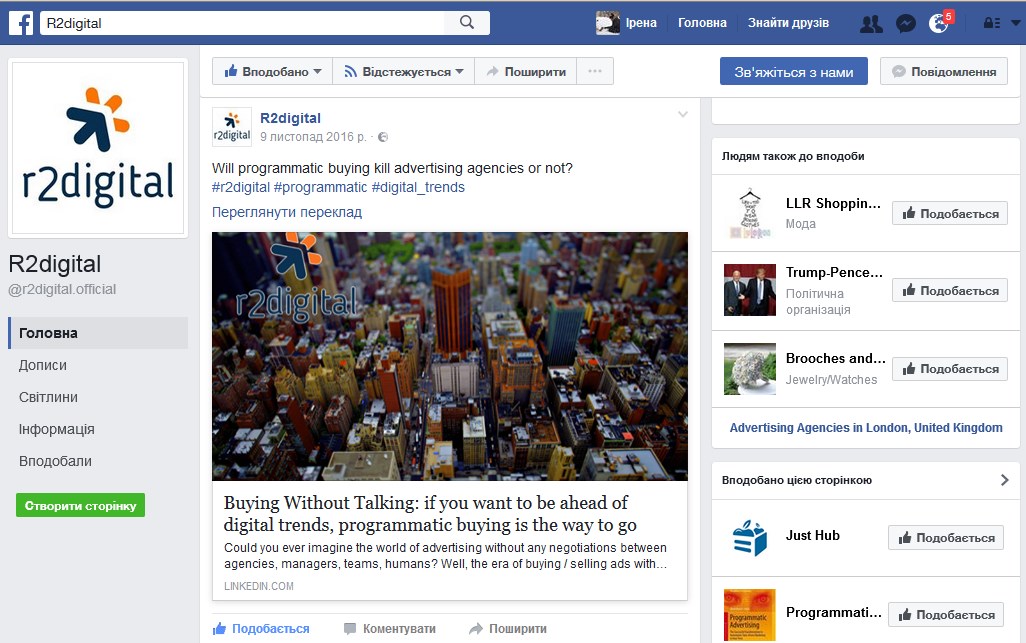The width and height of the screenshot is (1026, 643).
Task: Click inside the R2digital search field
Action: point(242,23)
